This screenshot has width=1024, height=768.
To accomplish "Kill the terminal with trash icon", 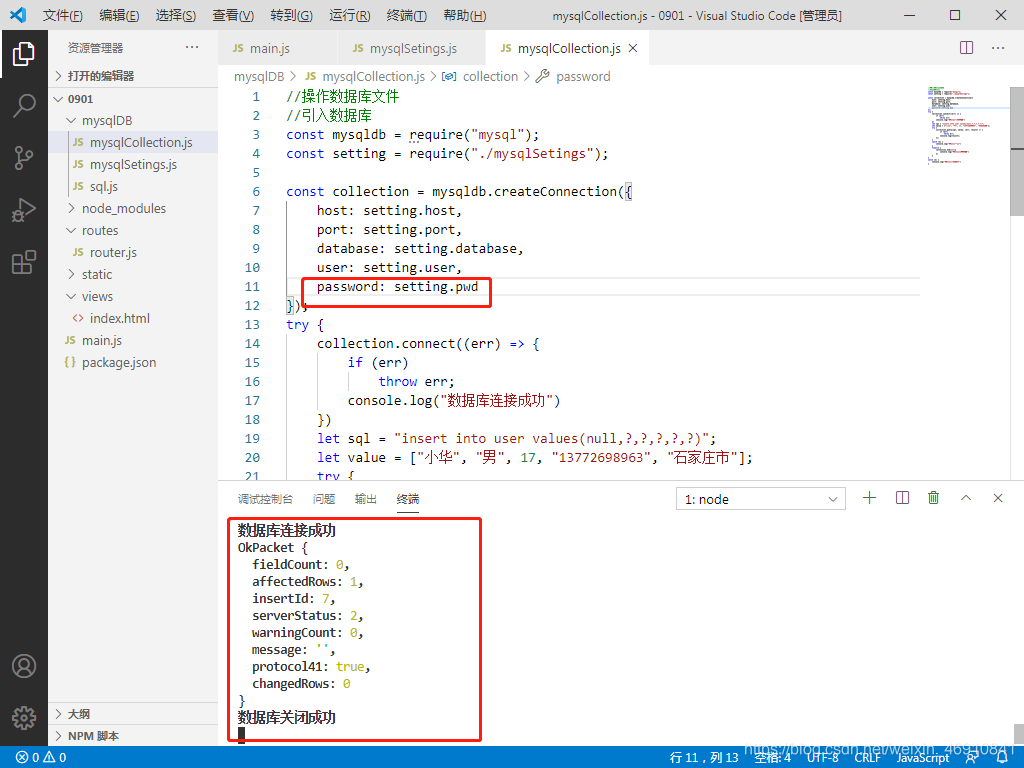I will [933, 498].
